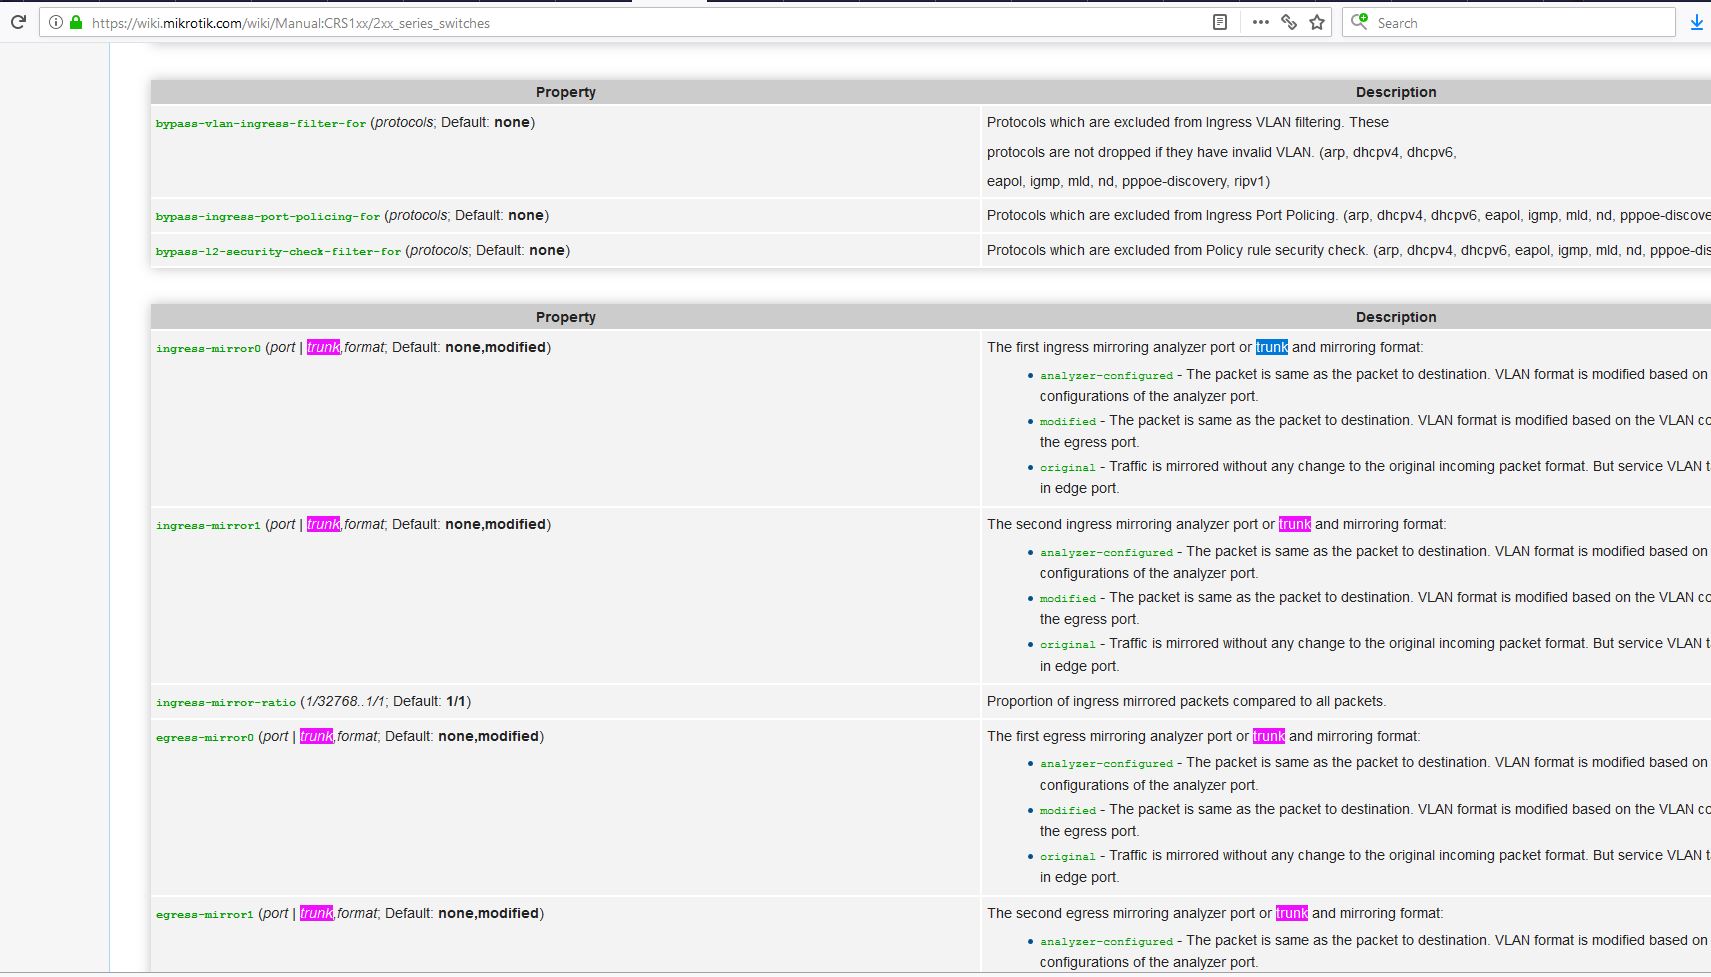
Task: Select the Property header of the bypass table
Action: (566, 92)
